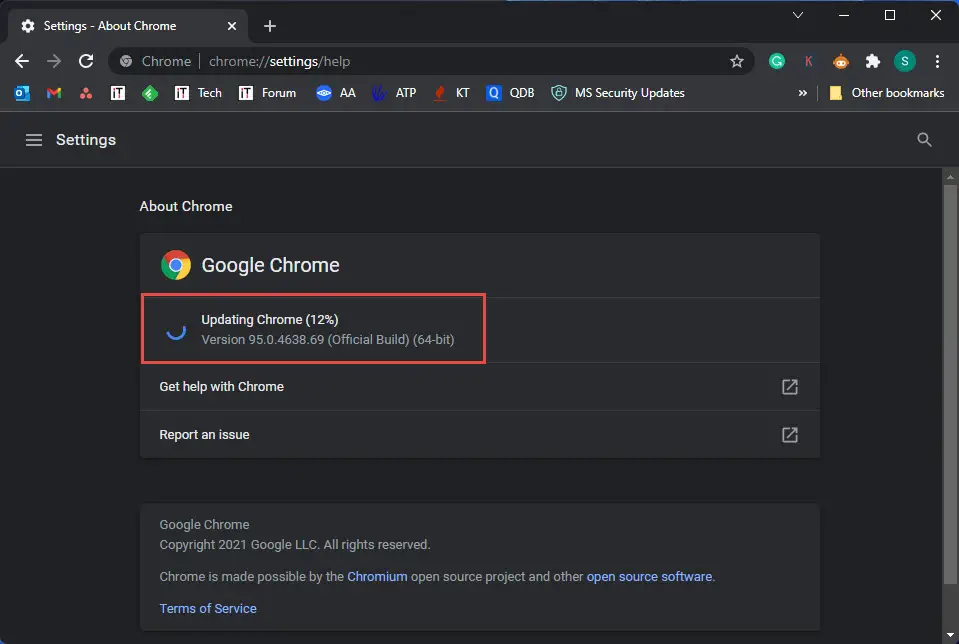Open a new tab with plus button
The height and width of the screenshot is (644, 959).
click(270, 26)
